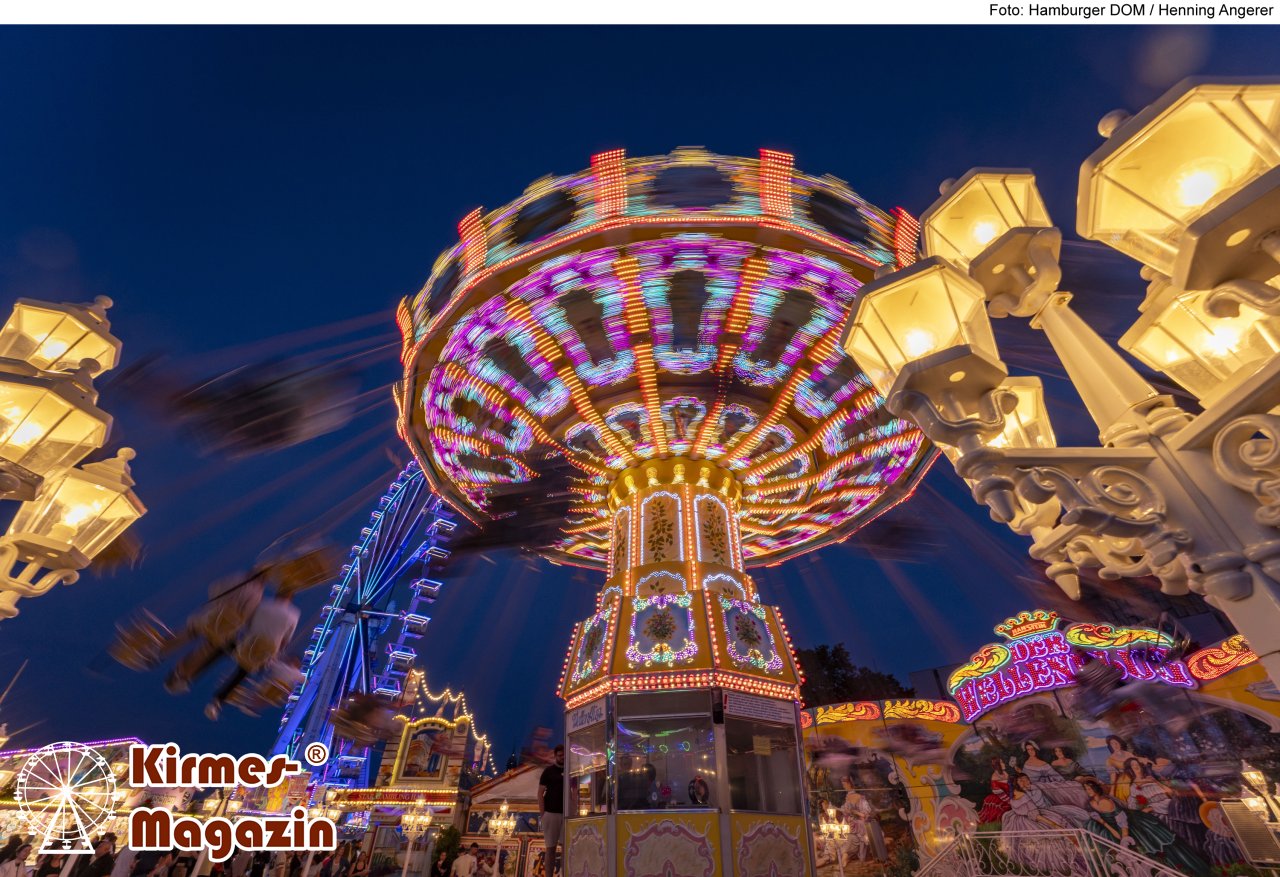The height and width of the screenshot is (877, 1280).
Task: Click the "Magazin" watermark text
Action: [232, 832]
